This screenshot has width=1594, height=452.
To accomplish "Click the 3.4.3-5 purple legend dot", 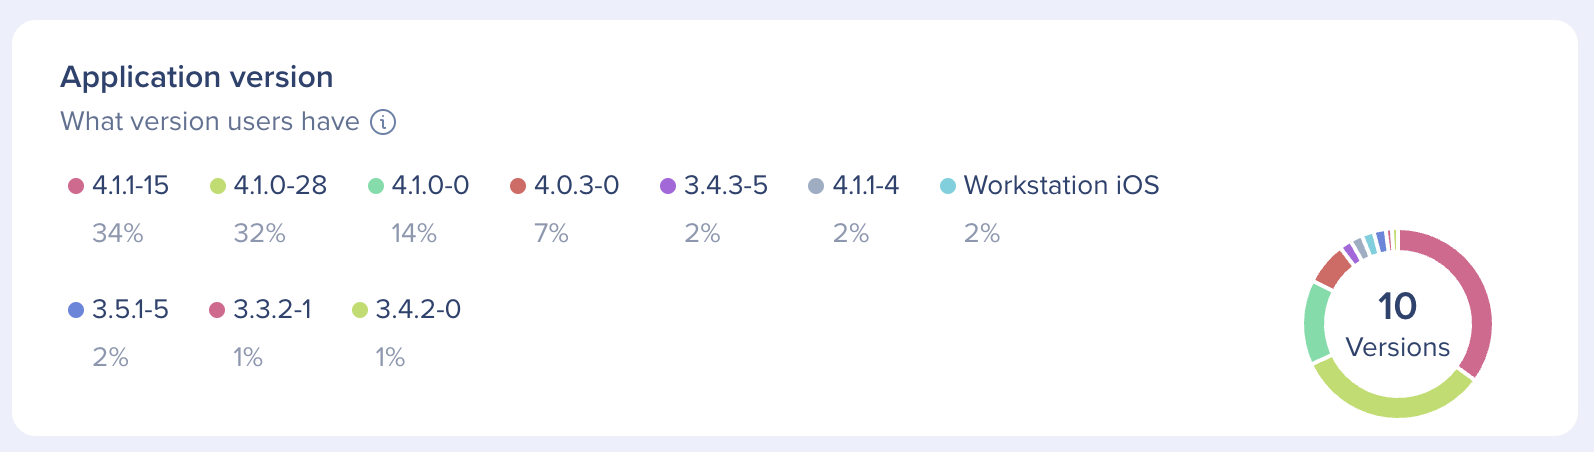I will (x=668, y=186).
